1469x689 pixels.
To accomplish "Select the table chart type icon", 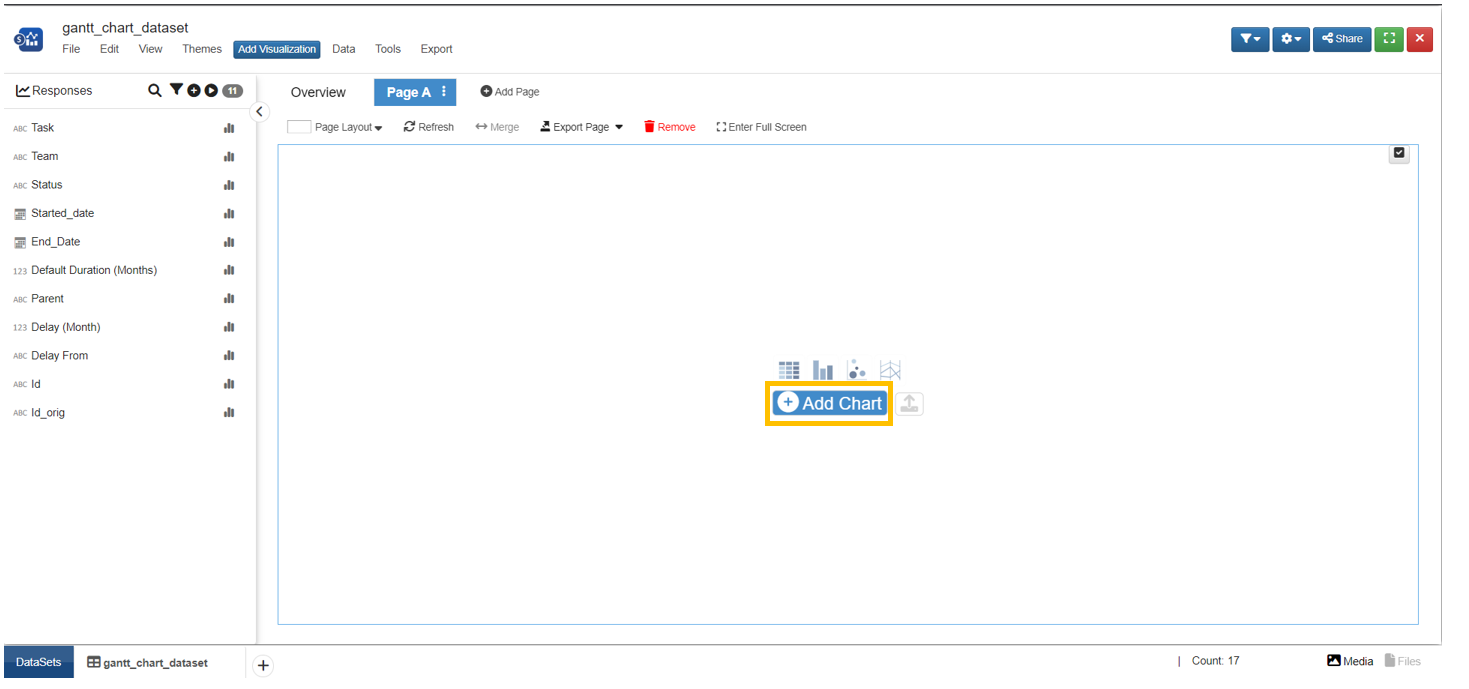I will [x=789, y=371].
